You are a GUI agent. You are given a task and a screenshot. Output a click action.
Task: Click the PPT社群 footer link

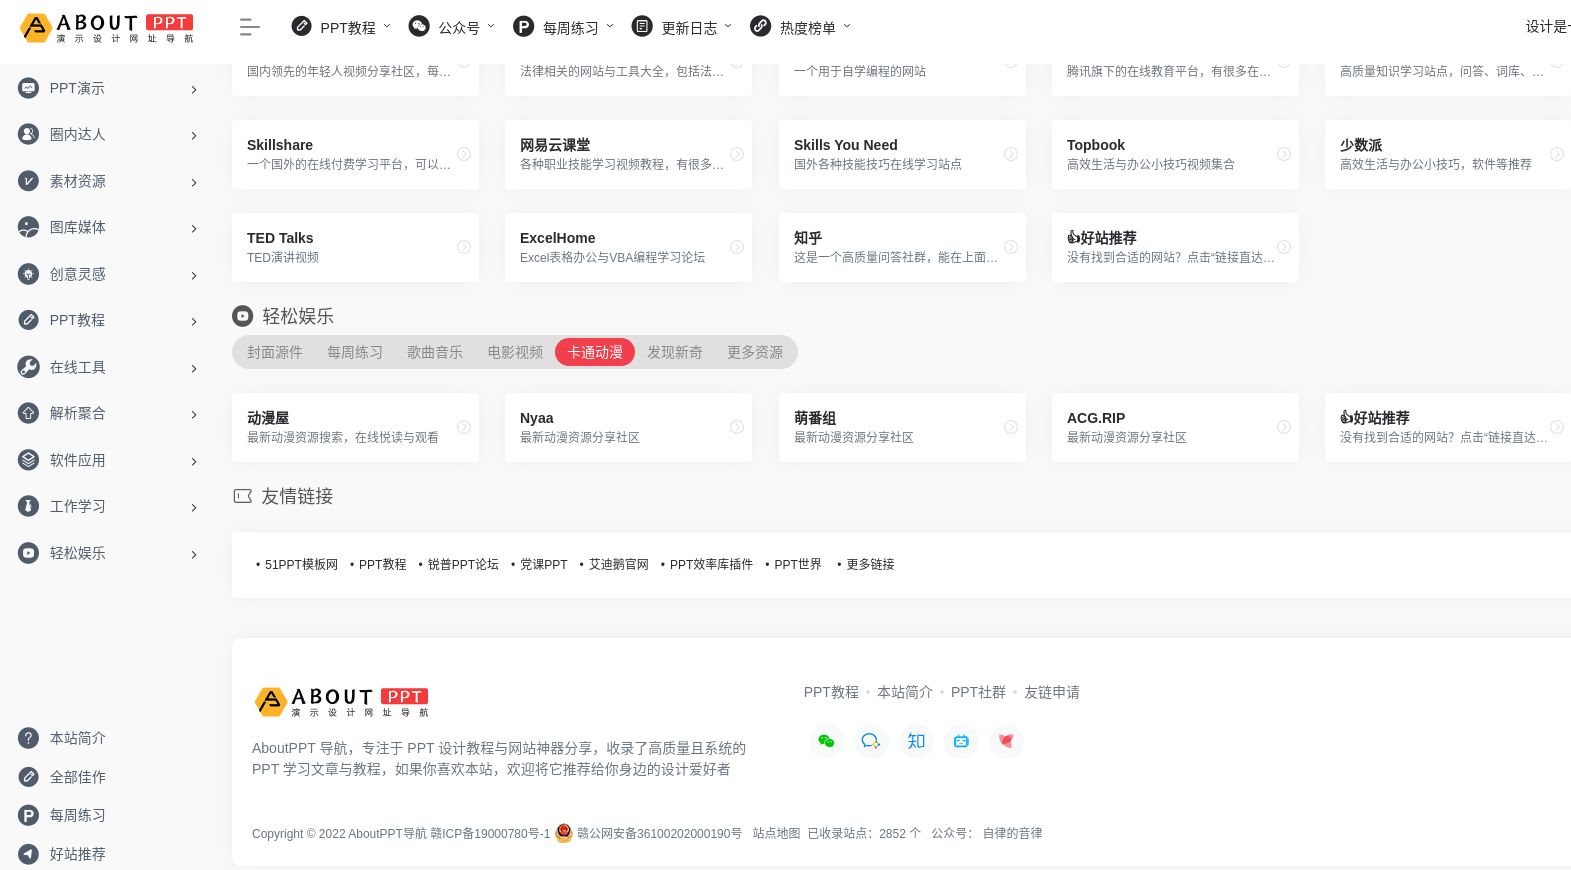tap(978, 692)
